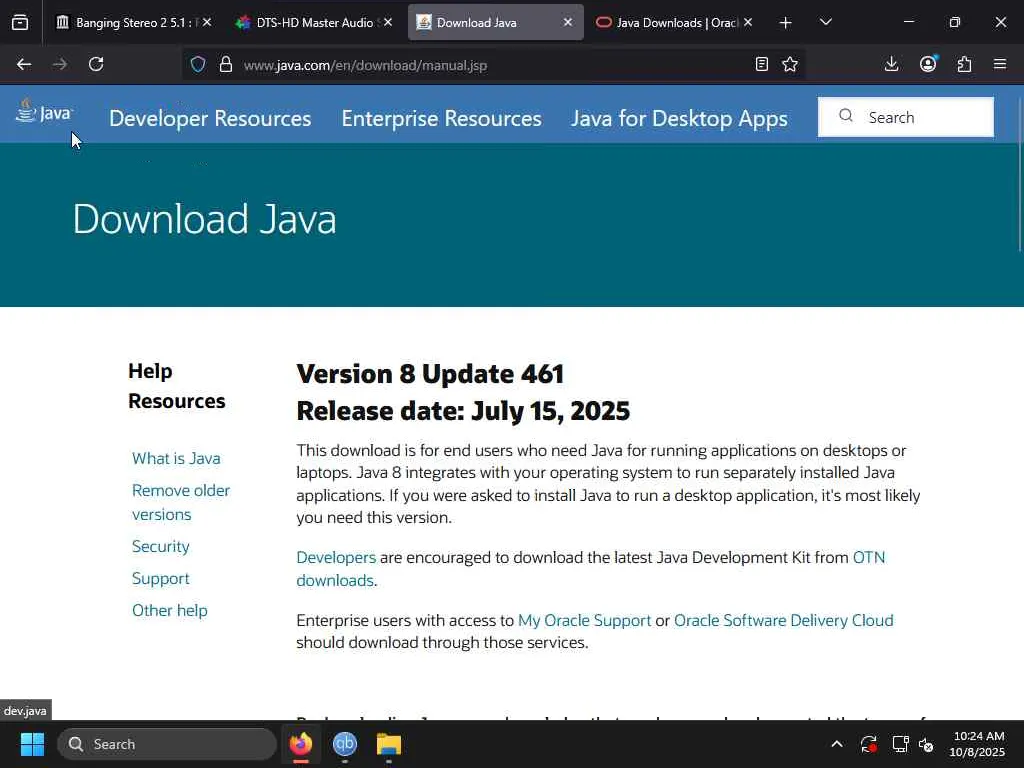Reload the current page
This screenshot has width=1024, height=768.
click(x=96, y=64)
